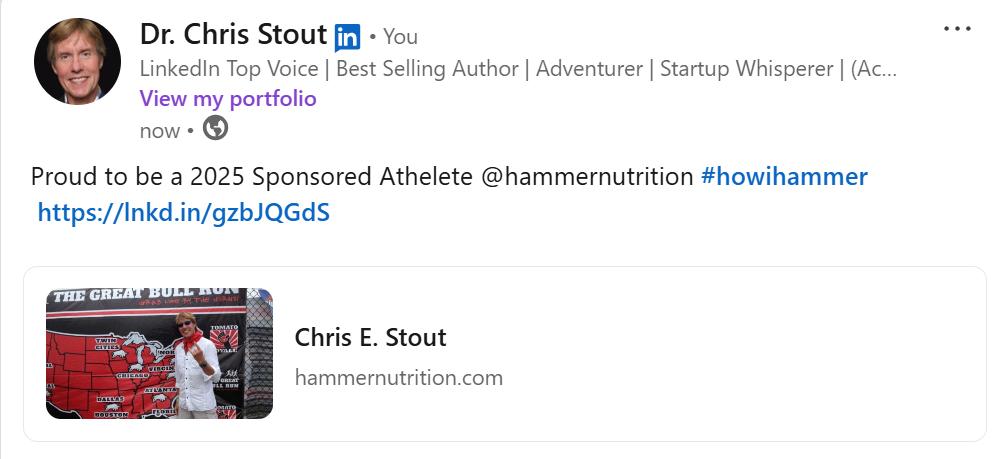Screen dimensions: 1000x459
Task: Click the LinkedIn "in" badge beside name
Action: [347, 37]
